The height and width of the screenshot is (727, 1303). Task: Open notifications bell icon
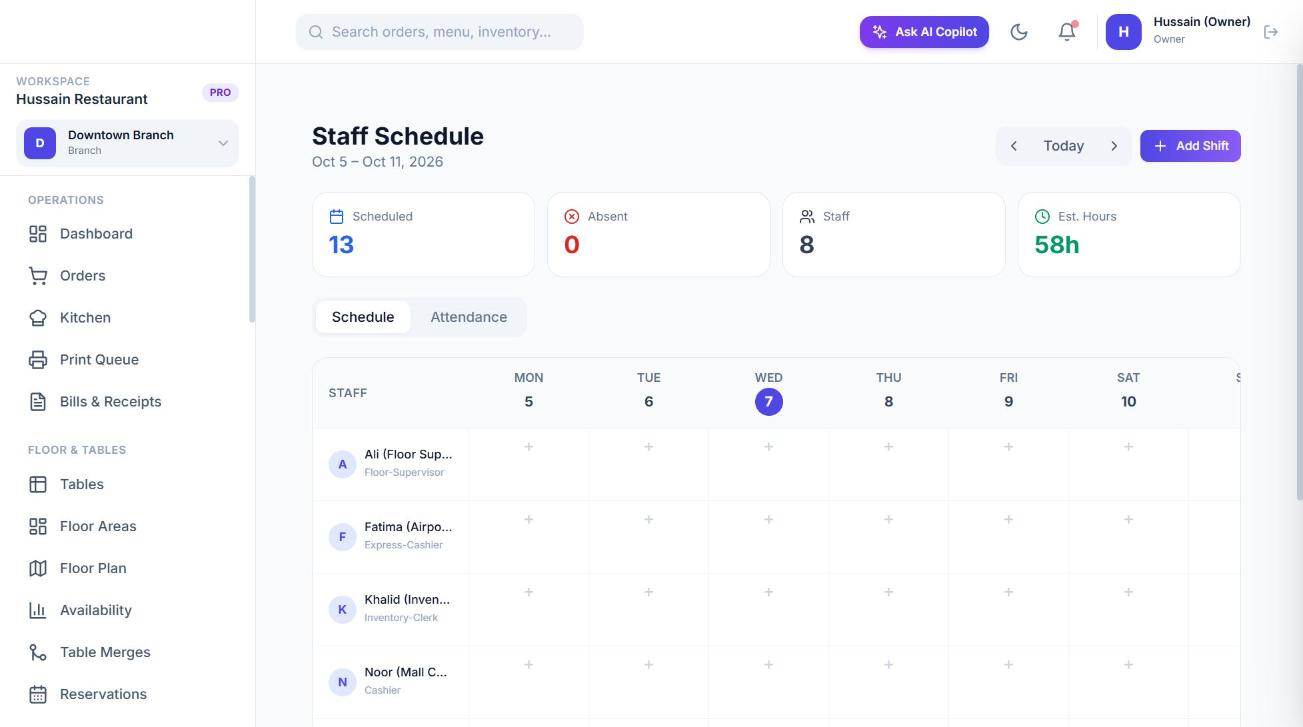point(1067,32)
